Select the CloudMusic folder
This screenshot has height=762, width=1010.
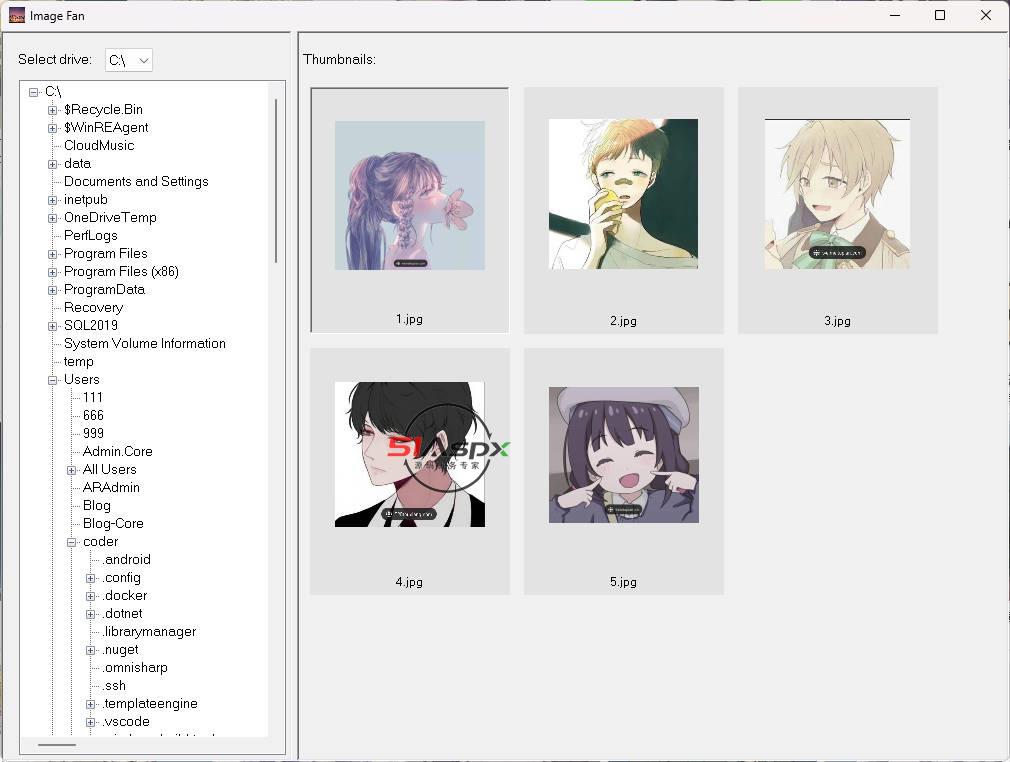point(98,146)
